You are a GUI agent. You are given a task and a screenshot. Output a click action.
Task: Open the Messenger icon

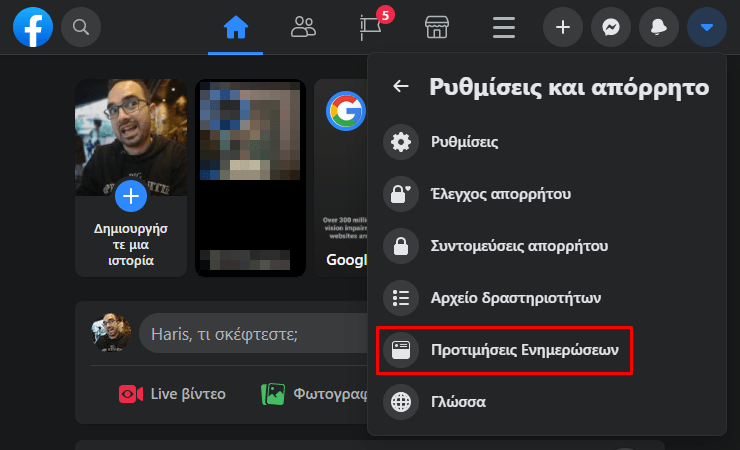pos(611,27)
